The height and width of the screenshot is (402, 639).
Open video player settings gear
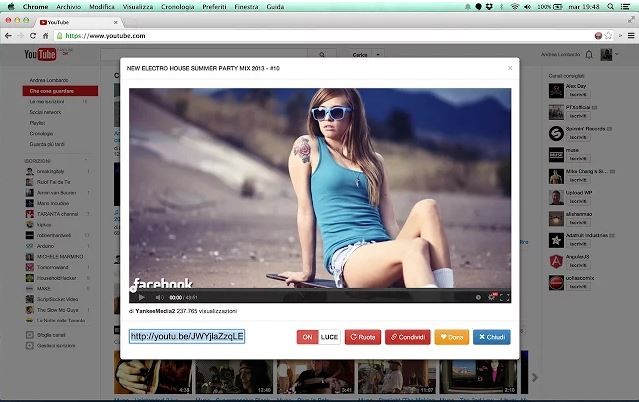(491, 297)
